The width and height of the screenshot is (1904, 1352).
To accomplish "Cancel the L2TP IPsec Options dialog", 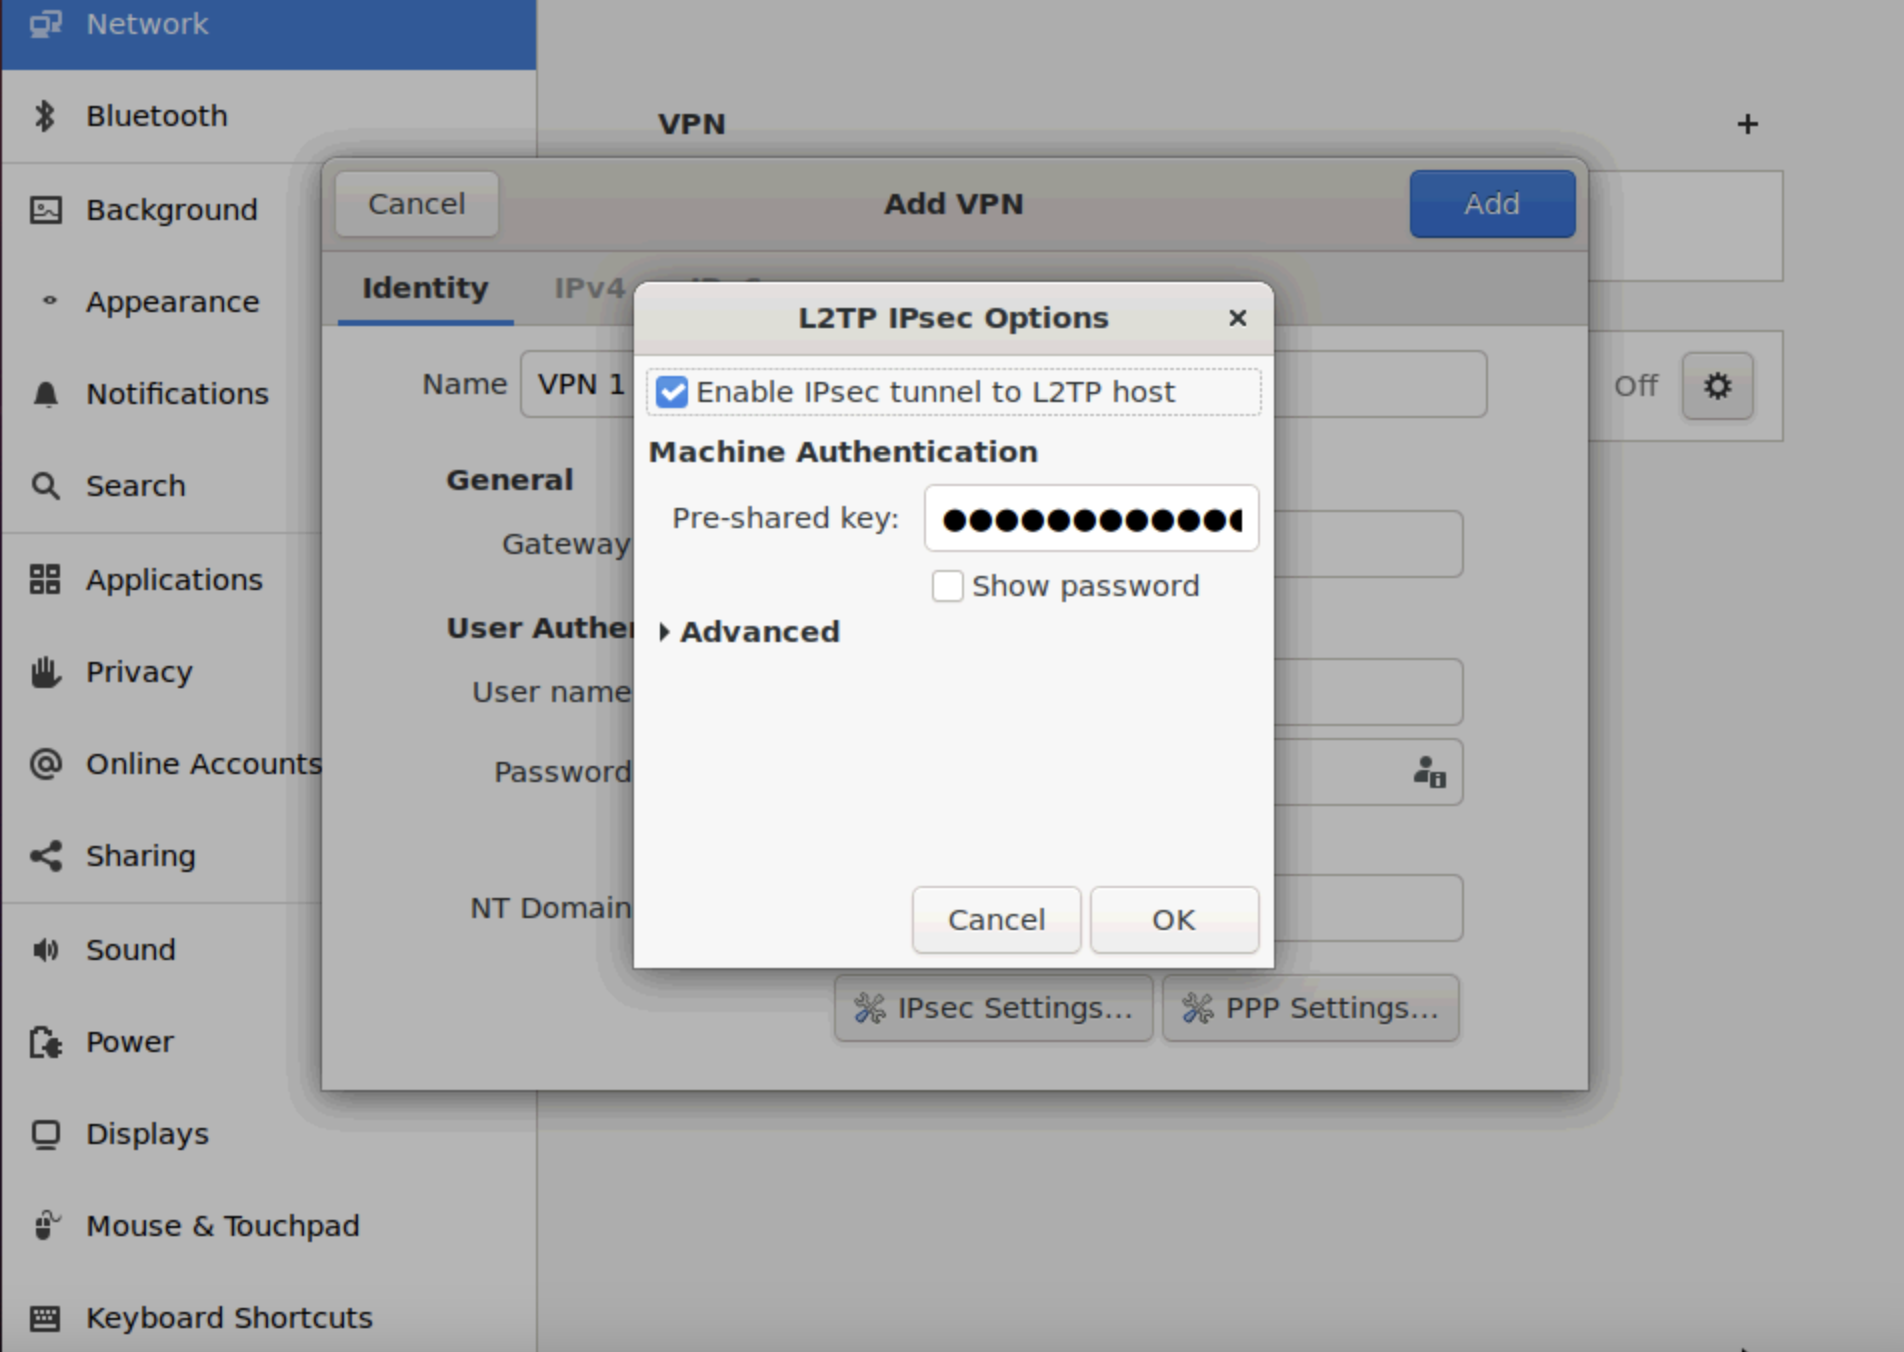I will click(996, 920).
